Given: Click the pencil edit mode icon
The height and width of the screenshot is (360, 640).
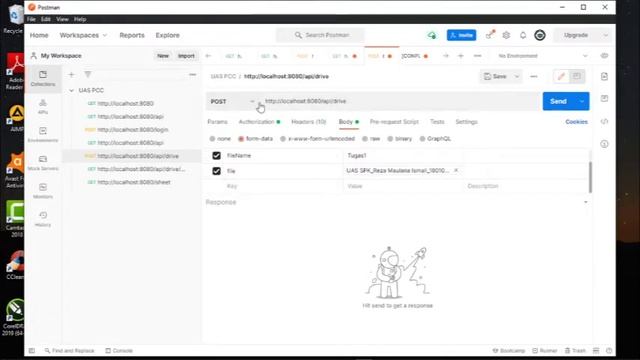Looking at the screenshot, I should coord(561,76).
